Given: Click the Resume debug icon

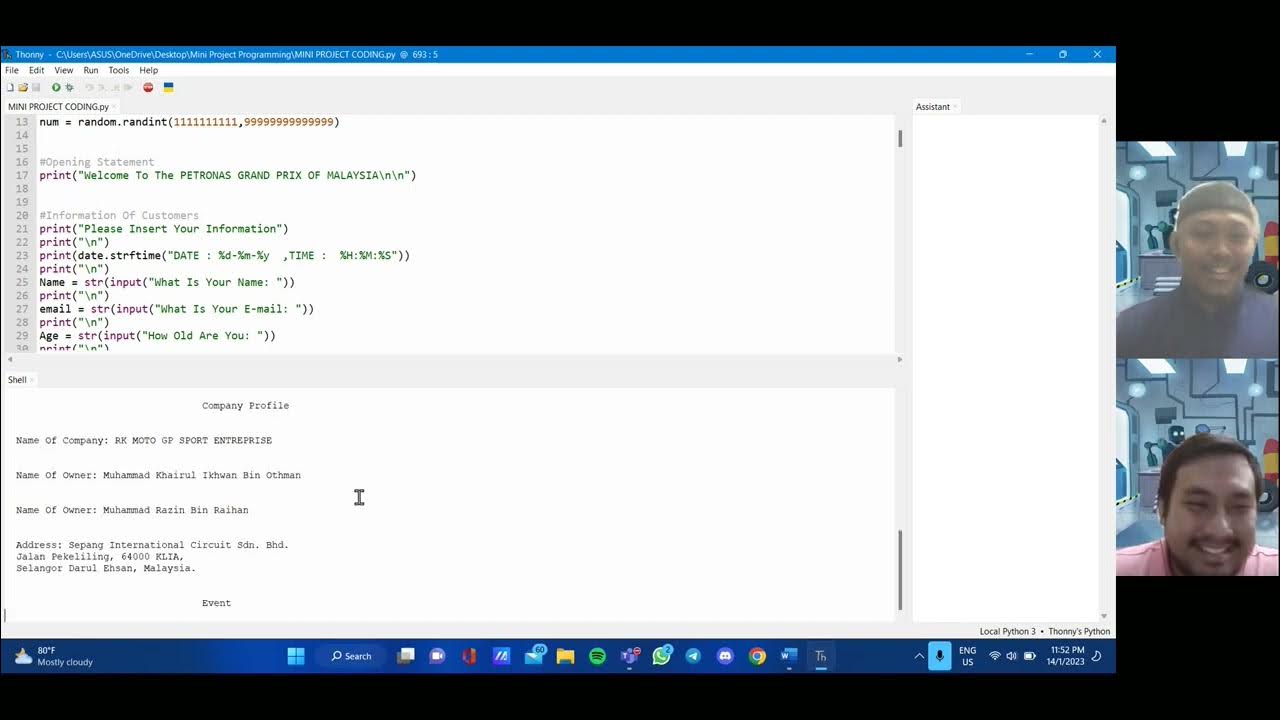Looking at the screenshot, I should (x=128, y=87).
